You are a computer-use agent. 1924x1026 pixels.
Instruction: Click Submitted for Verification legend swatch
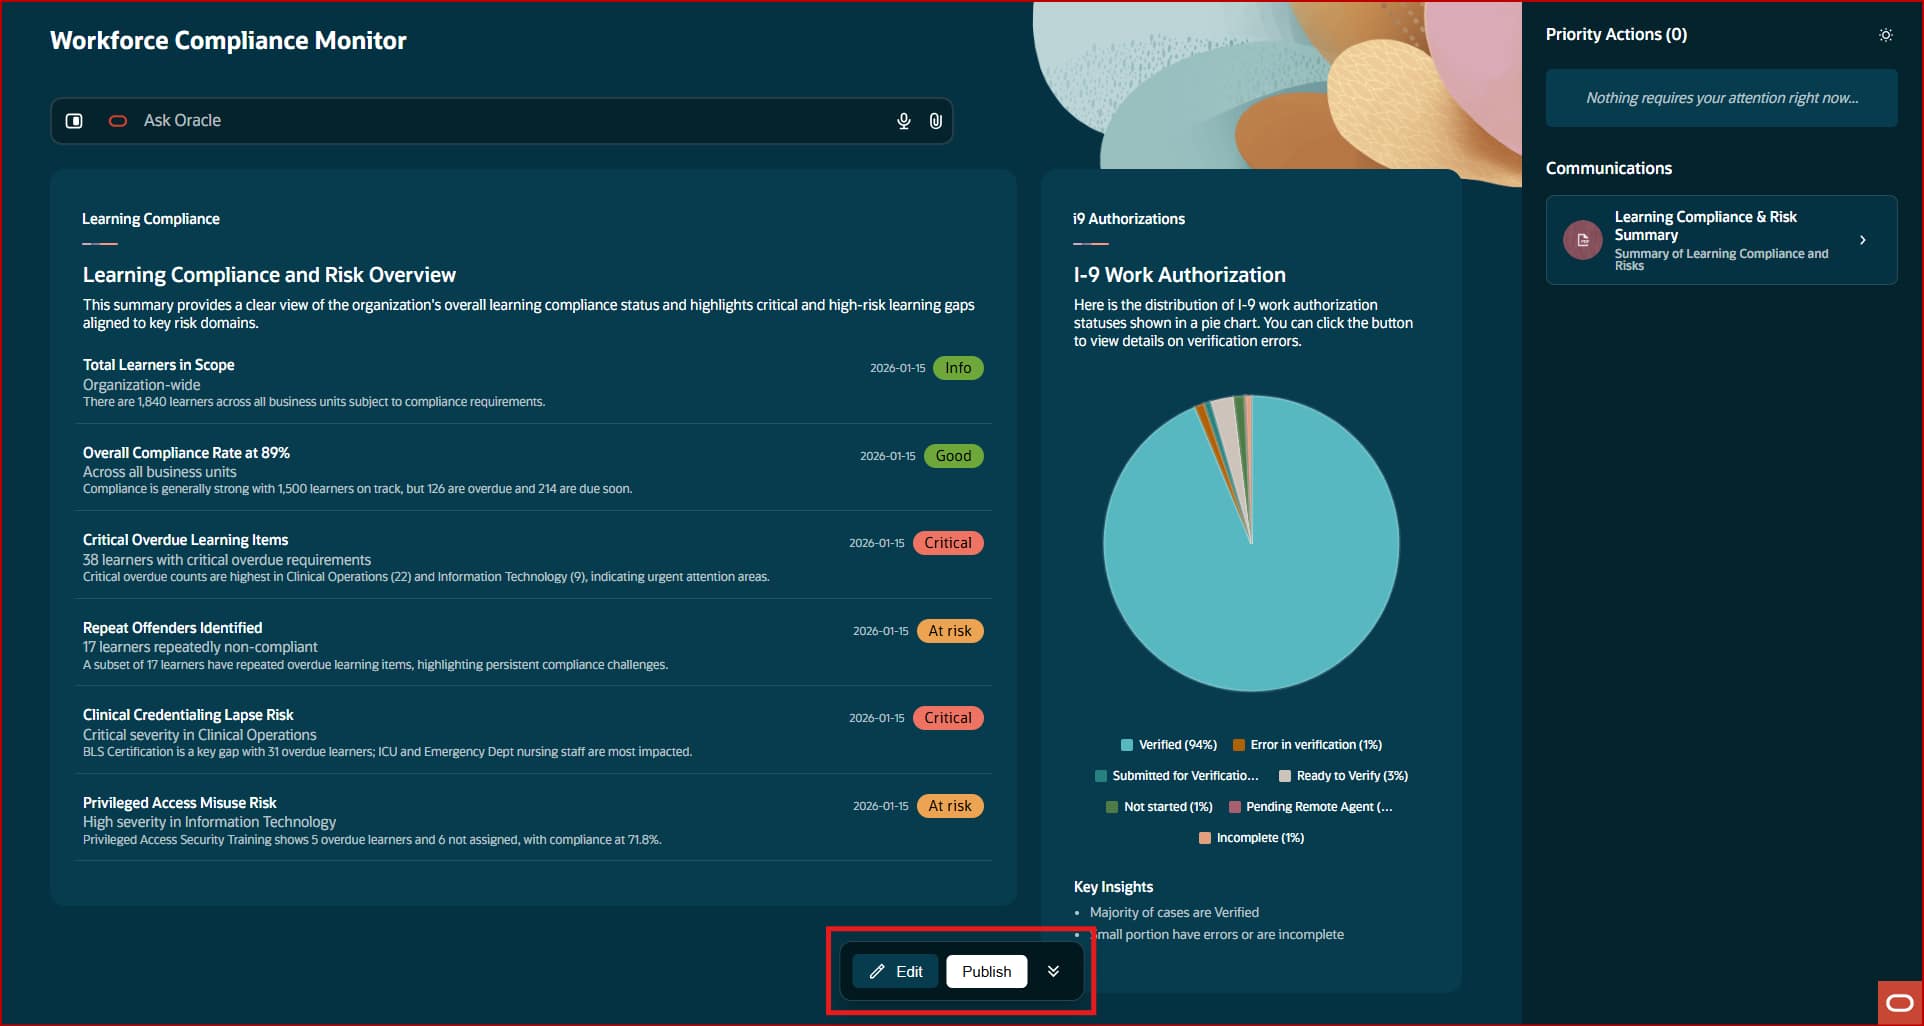pos(1101,776)
